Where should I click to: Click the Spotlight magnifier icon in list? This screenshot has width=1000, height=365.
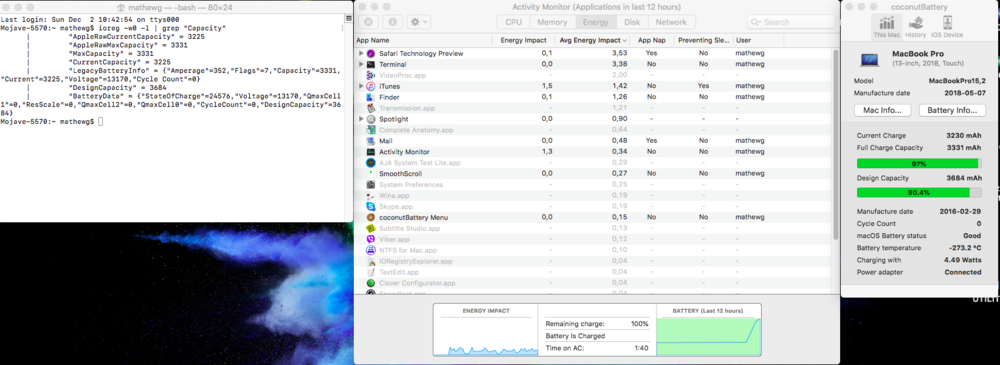(371, 119)
